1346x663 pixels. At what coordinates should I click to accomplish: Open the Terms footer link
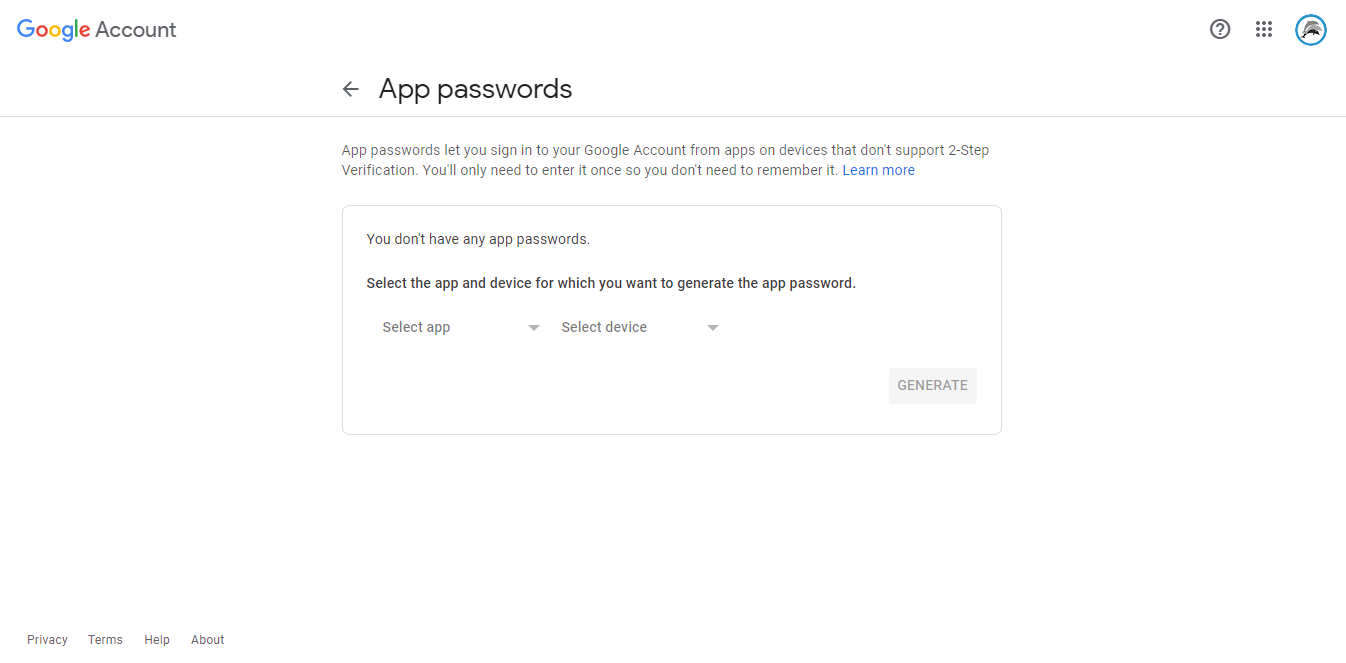[x=105, y=640]
